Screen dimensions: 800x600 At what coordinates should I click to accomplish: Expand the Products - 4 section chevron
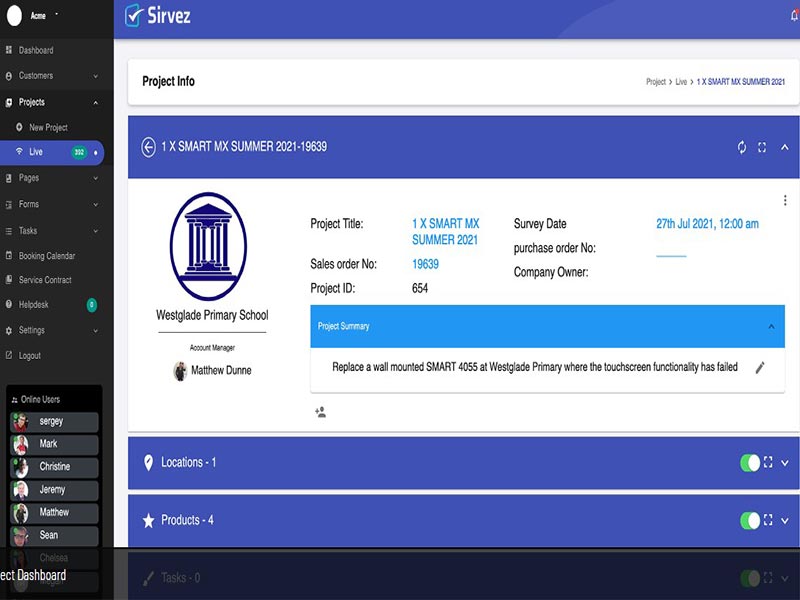[785, 520]
